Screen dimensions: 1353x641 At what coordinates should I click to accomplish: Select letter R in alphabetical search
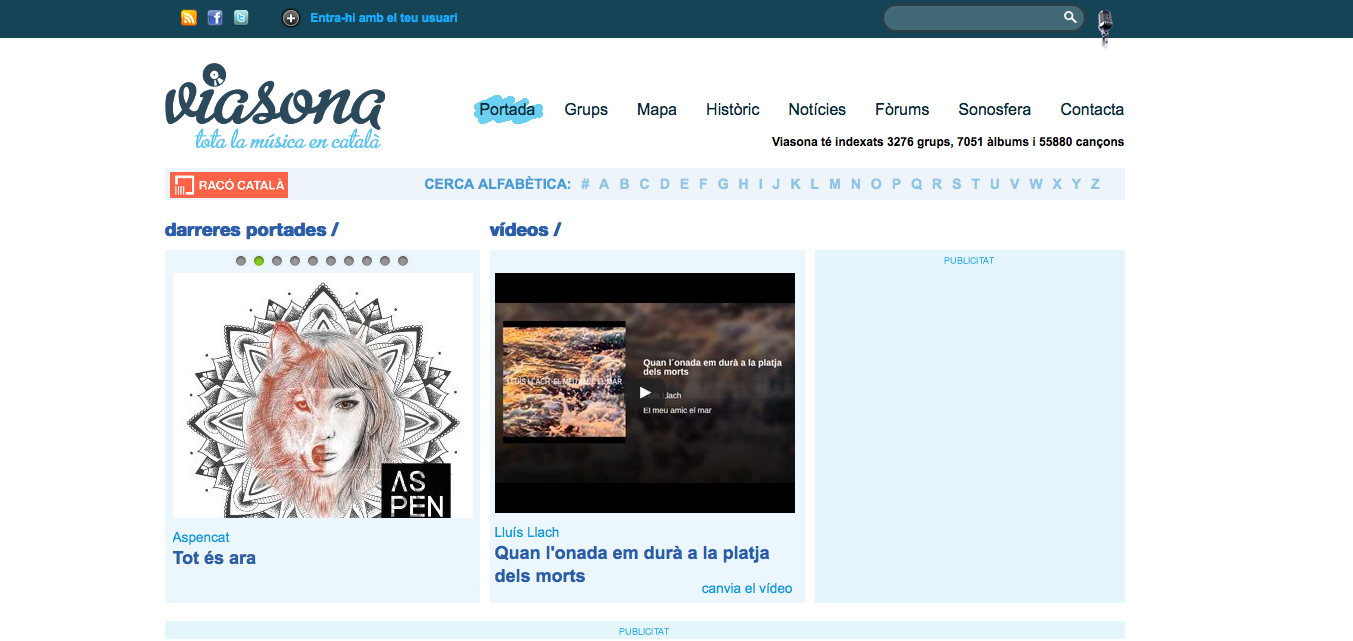click(937, 184)
